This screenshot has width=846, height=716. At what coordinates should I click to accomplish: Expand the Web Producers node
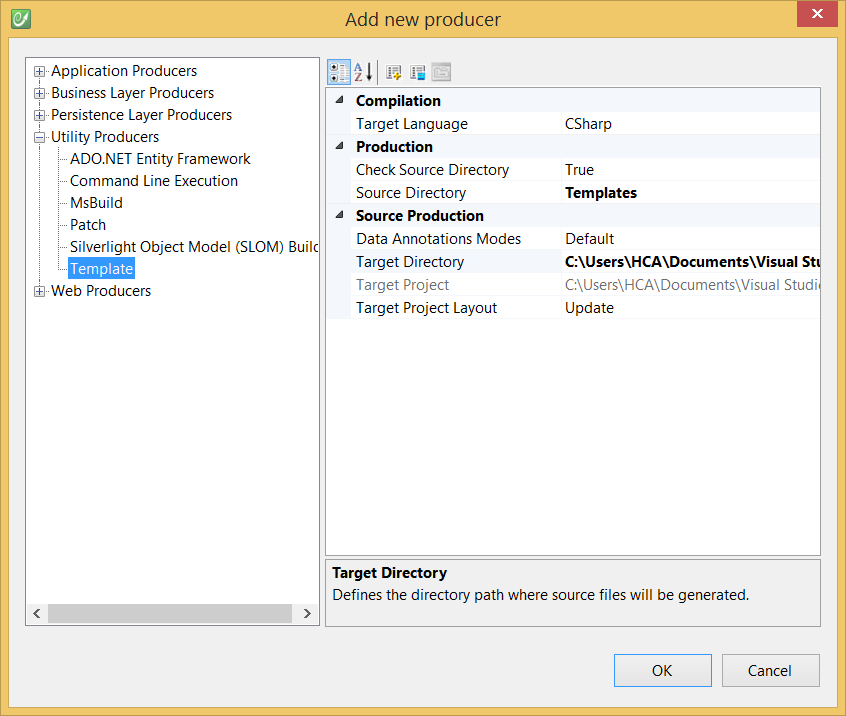pyautogui.click(x=40, y=291)
